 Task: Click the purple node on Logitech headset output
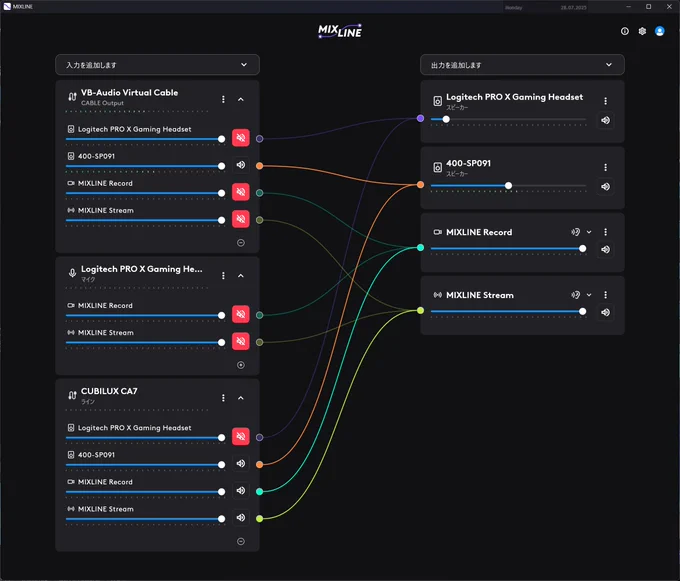[x=420, y=118]
